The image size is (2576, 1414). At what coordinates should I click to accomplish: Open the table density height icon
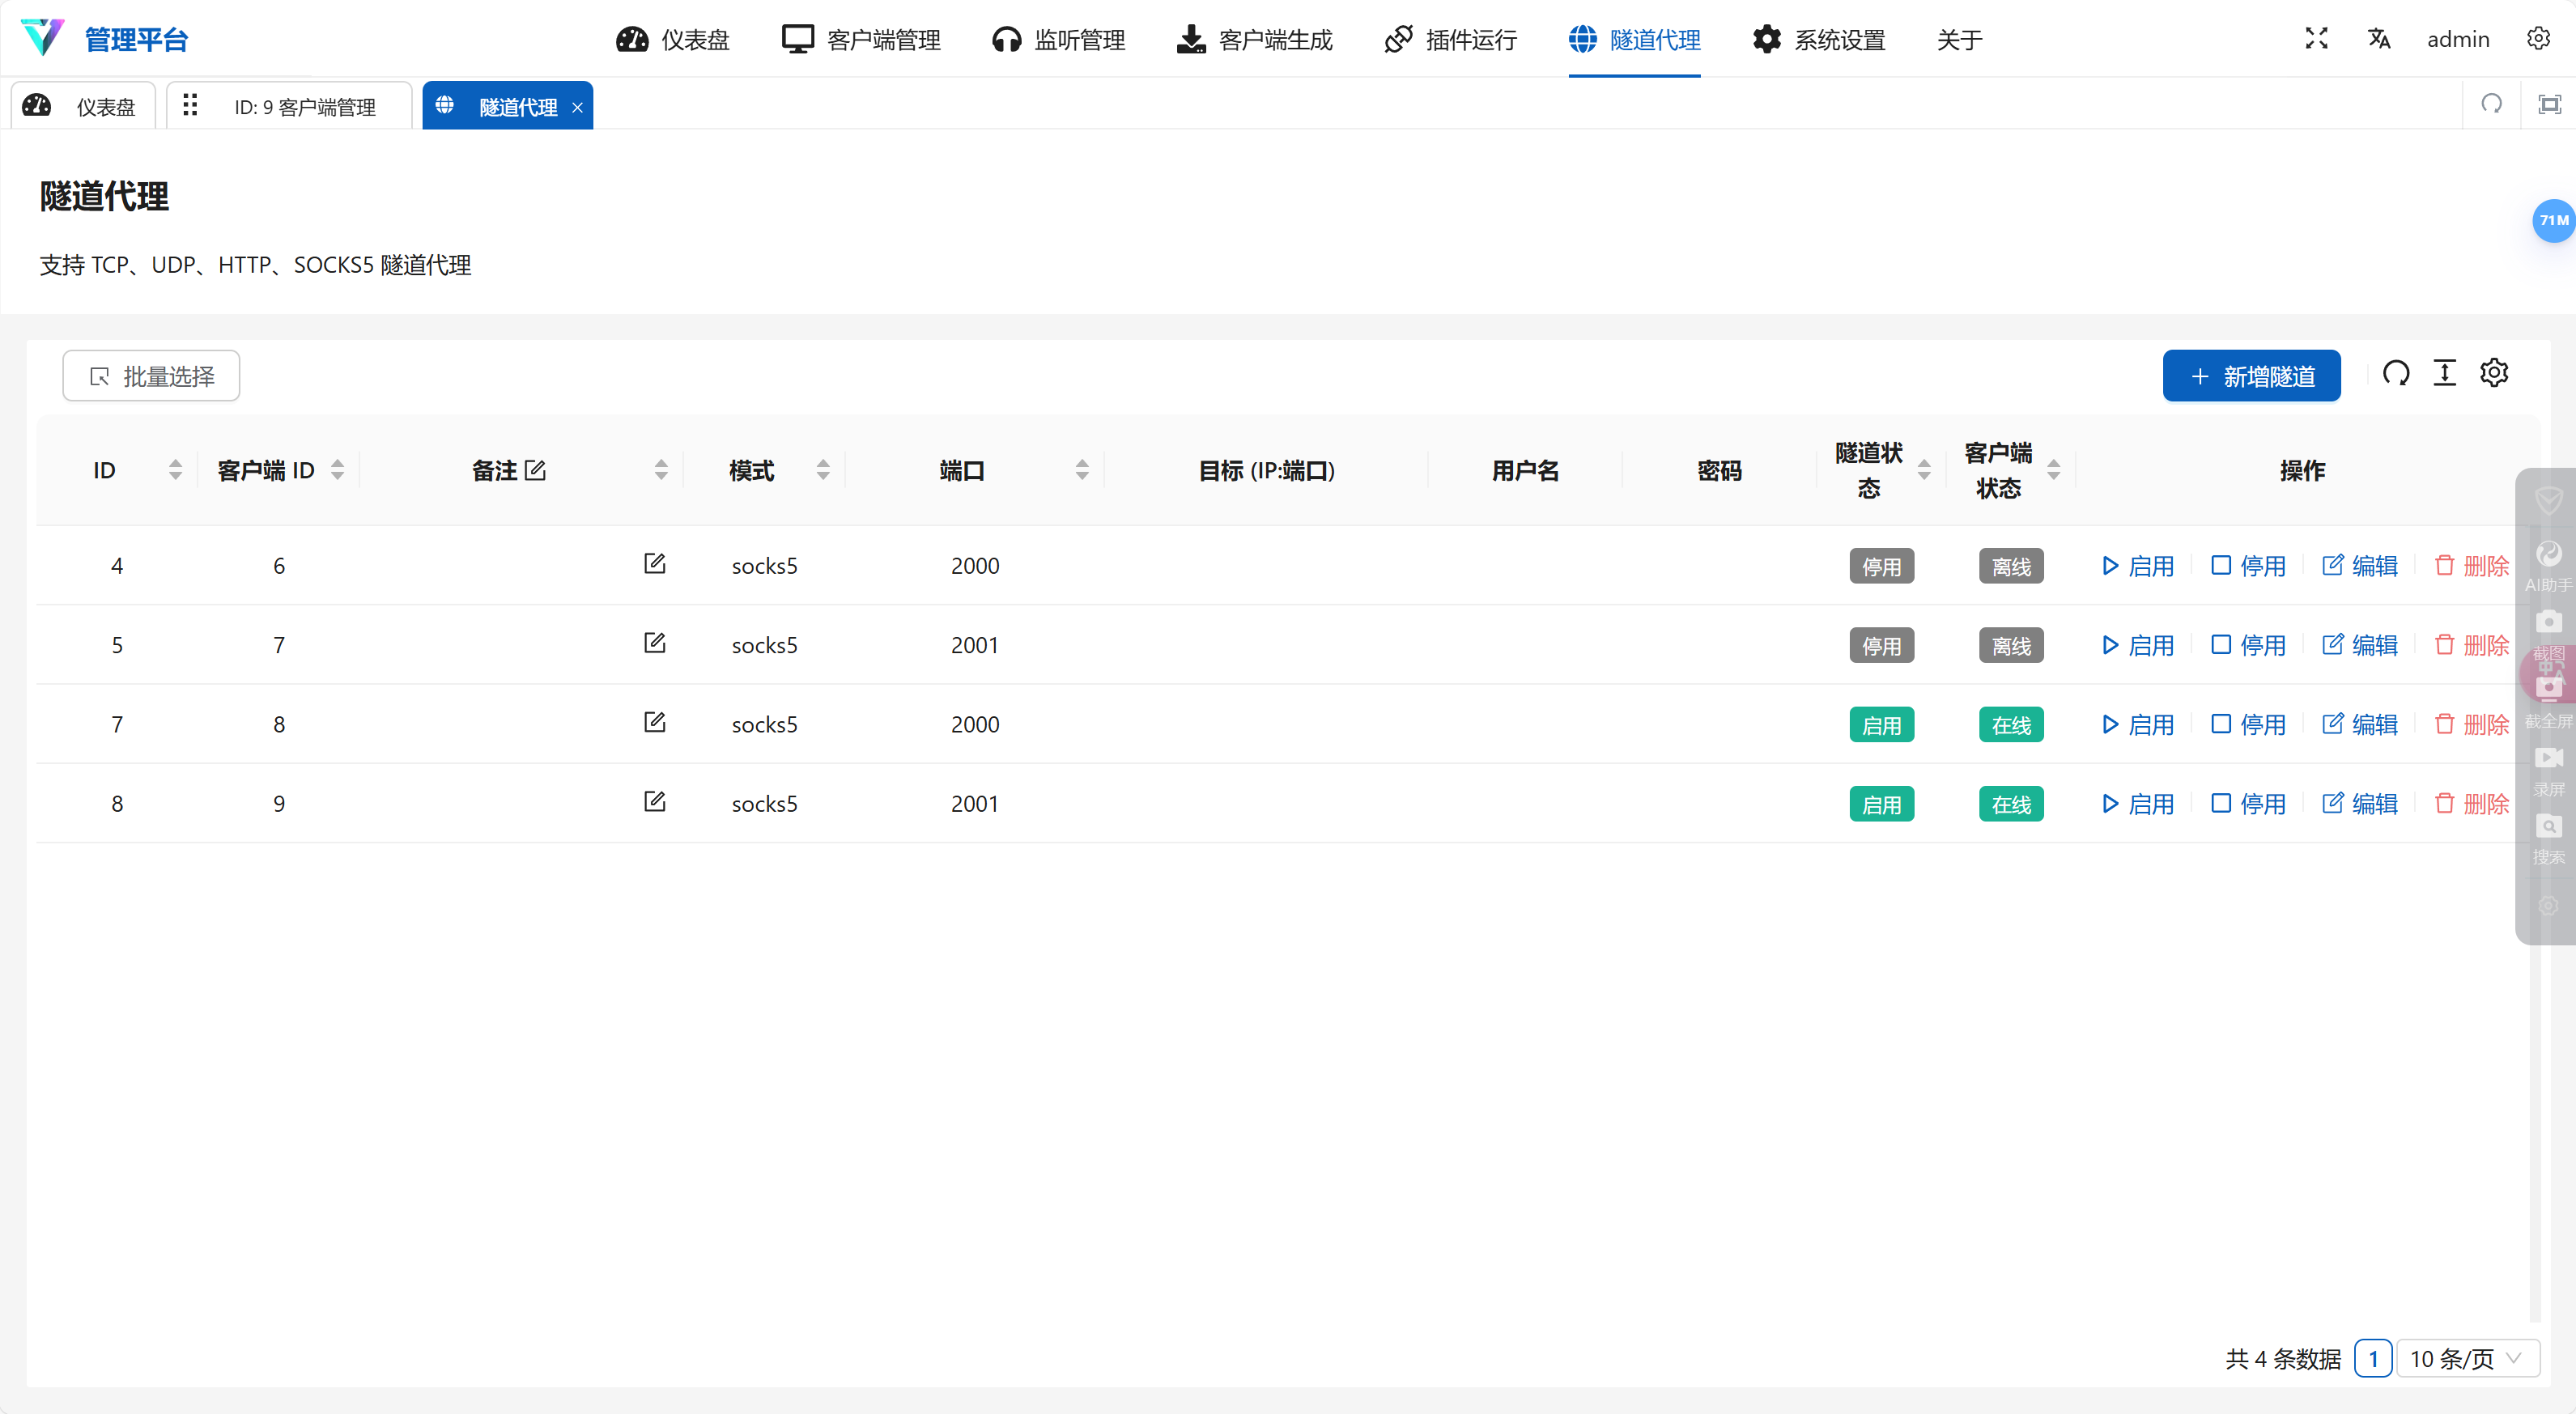[x=2444, y=374]
